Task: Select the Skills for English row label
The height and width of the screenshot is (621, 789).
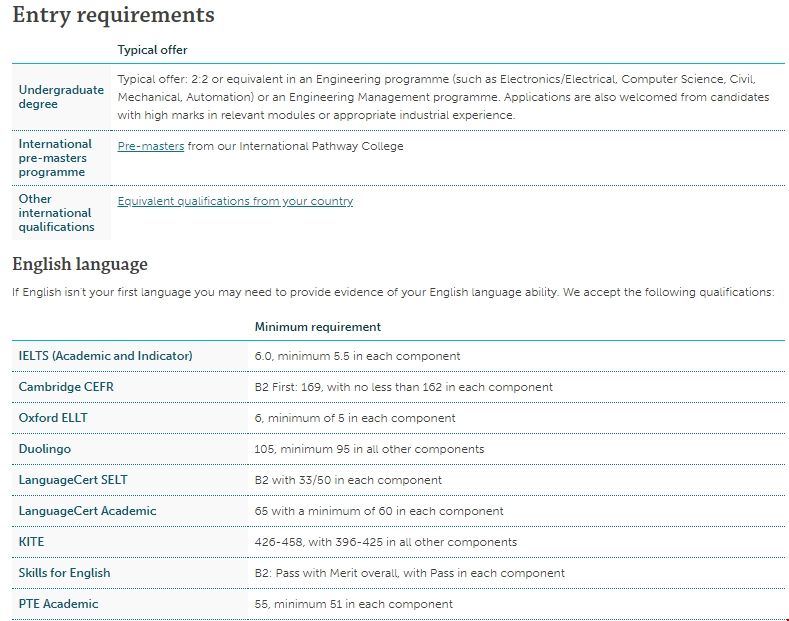Action: 64,573
